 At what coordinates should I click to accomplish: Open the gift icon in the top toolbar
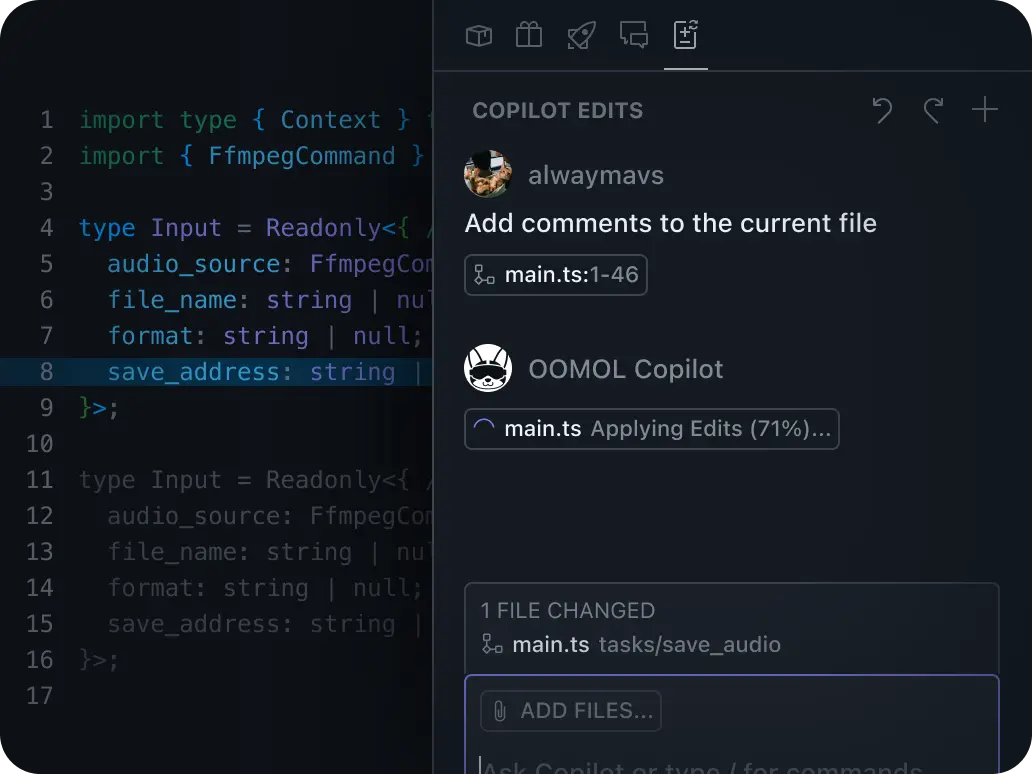[x=529, y=35]
